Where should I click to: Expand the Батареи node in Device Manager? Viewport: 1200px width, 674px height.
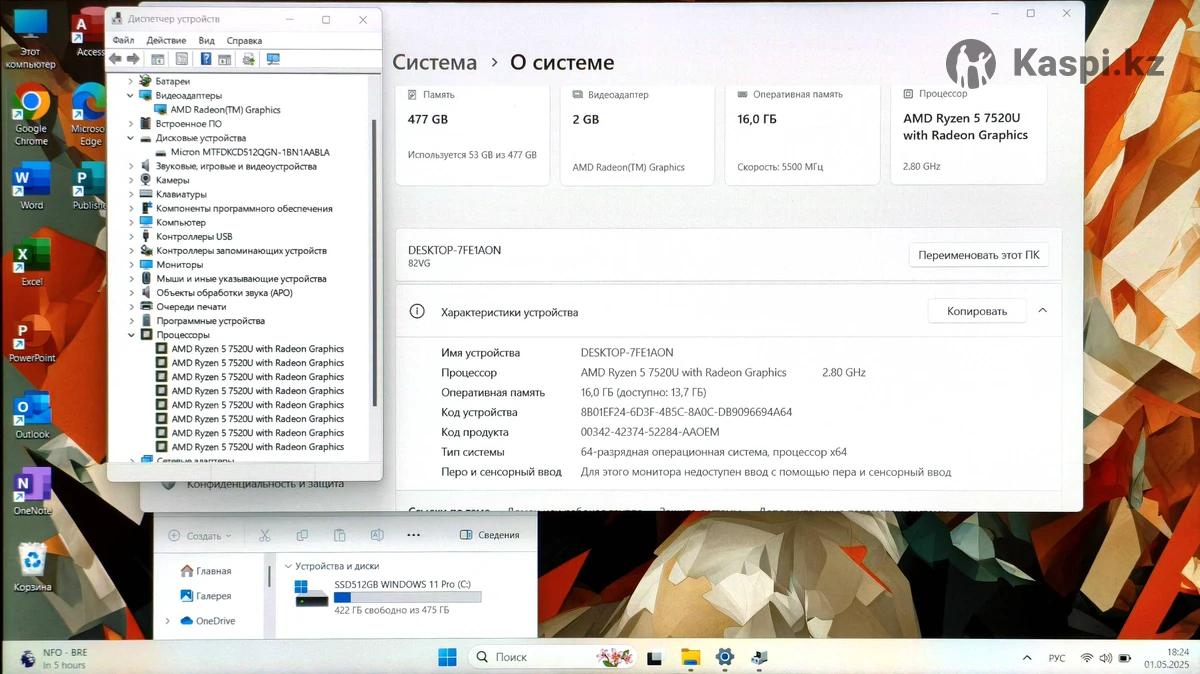click(x=131, y=81)
